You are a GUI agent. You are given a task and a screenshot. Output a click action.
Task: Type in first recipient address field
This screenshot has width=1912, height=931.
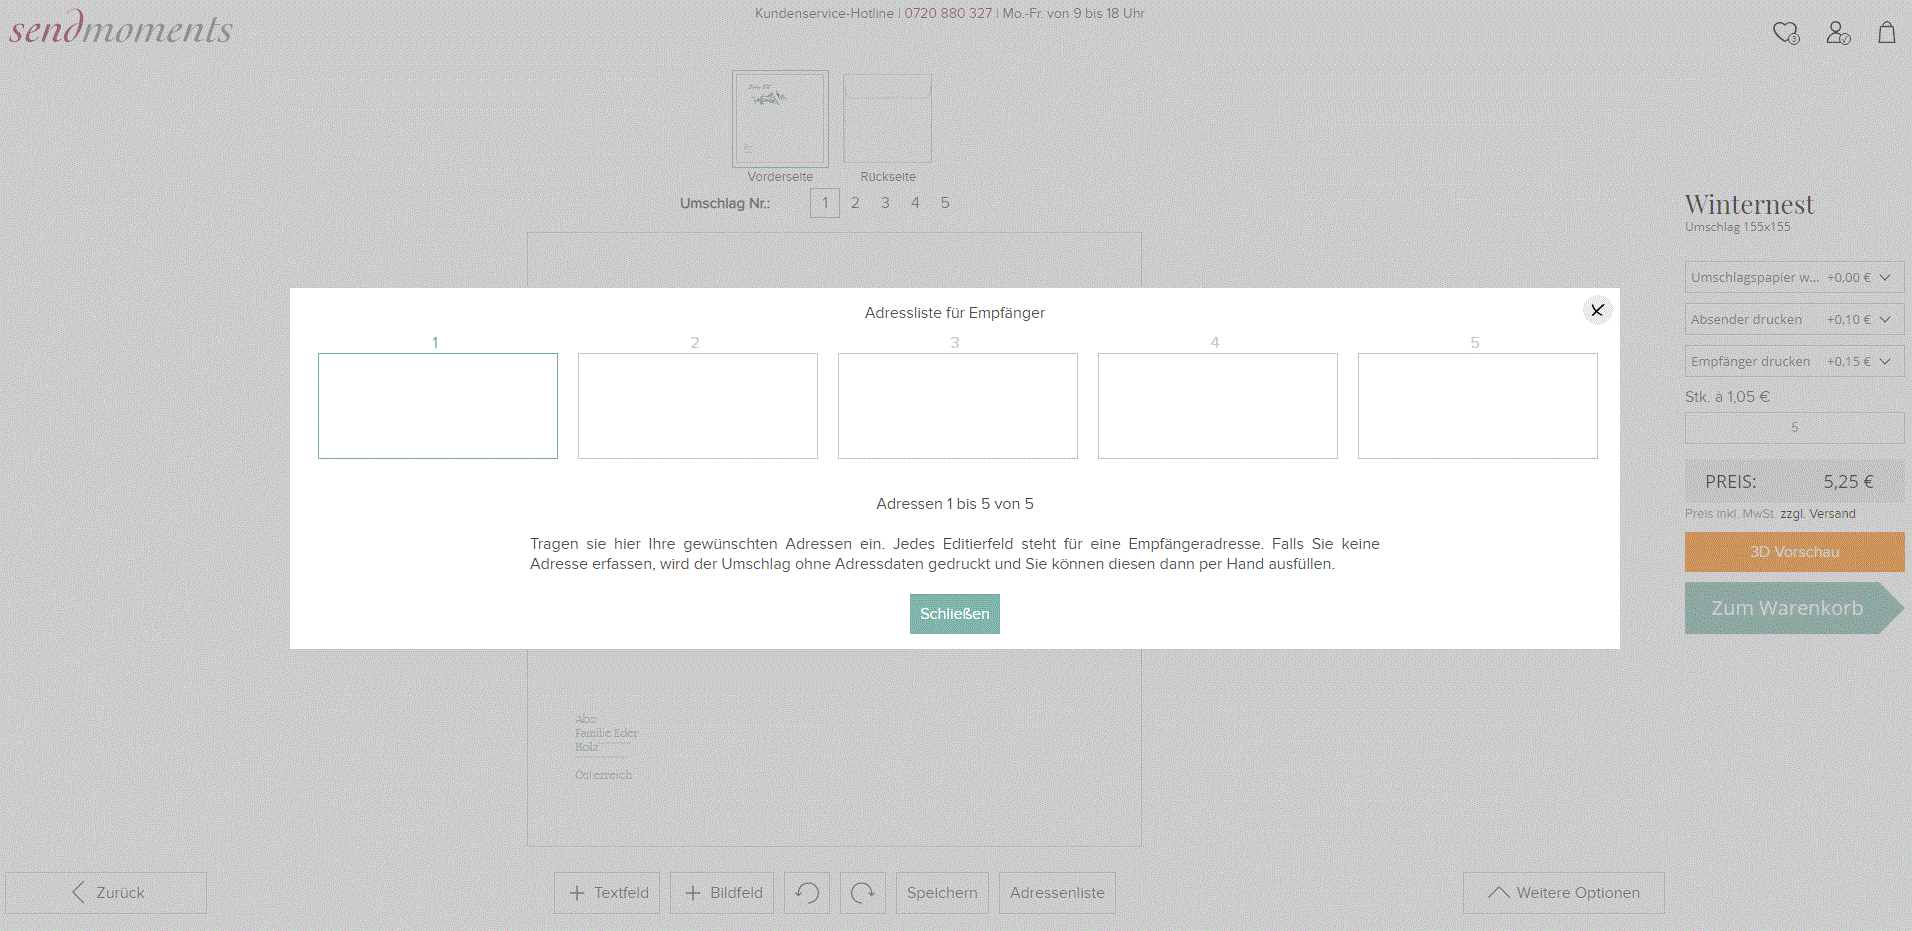click(x=437, y=405)
